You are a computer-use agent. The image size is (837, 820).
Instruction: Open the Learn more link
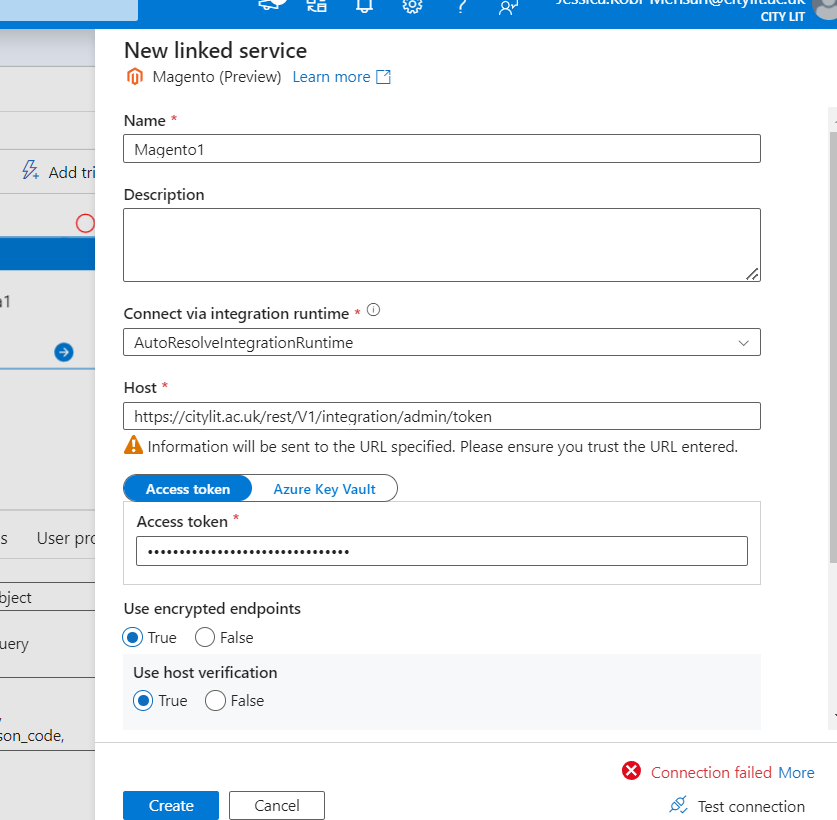pyautogui.click(x=331, y=76)
